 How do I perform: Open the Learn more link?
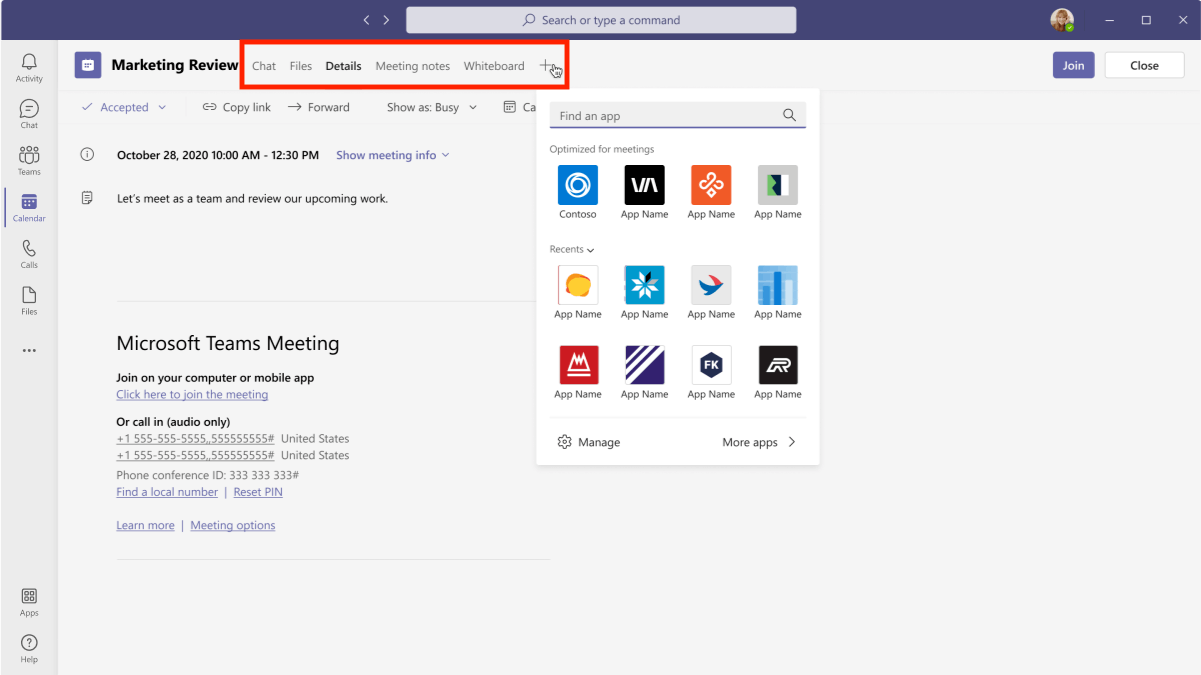click(x=145, y=525)
